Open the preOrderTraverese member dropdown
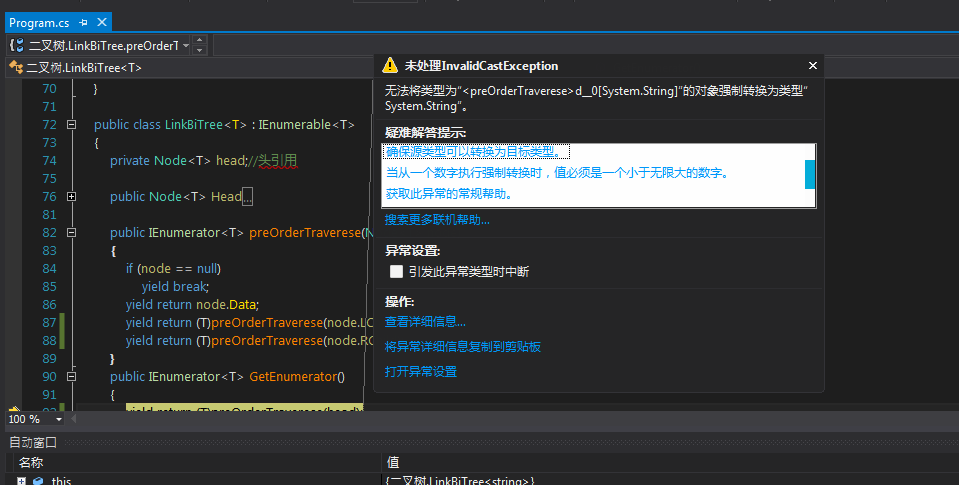Image resolution: width=959 pixels, height=485 pixels. (x=185, y=46)
